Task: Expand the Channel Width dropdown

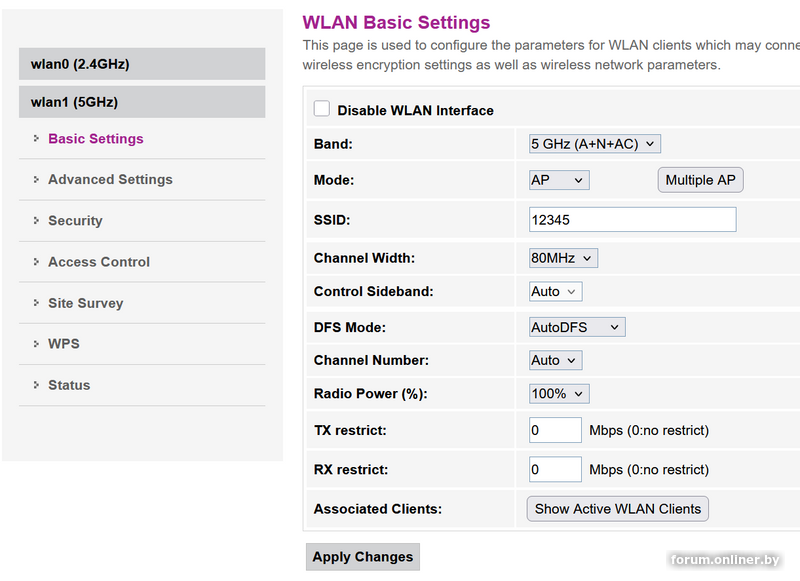Action: pos(563,258)
